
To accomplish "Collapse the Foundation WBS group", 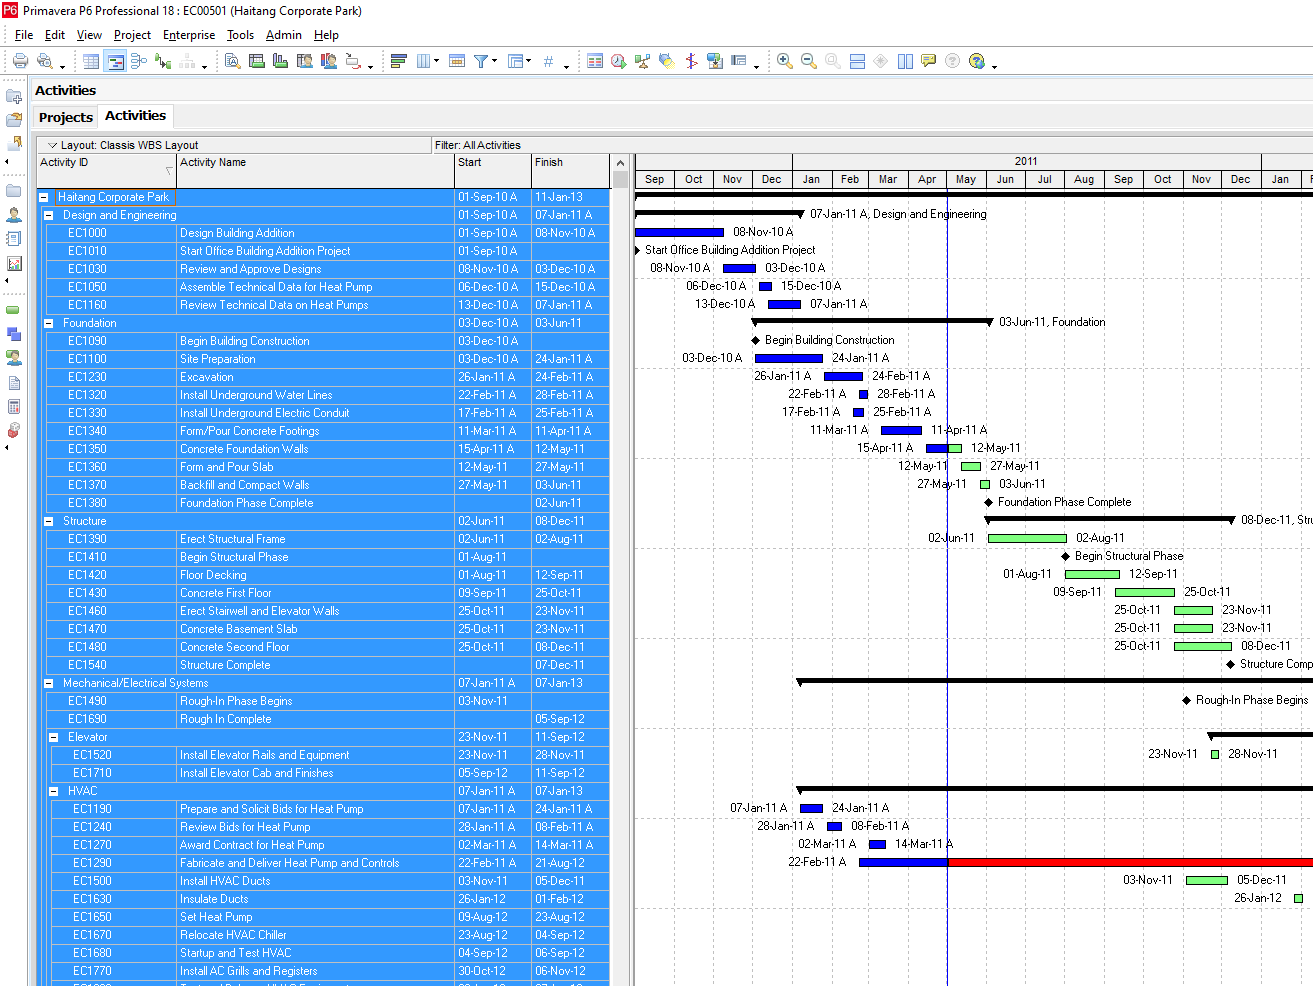I will point(48,323).
